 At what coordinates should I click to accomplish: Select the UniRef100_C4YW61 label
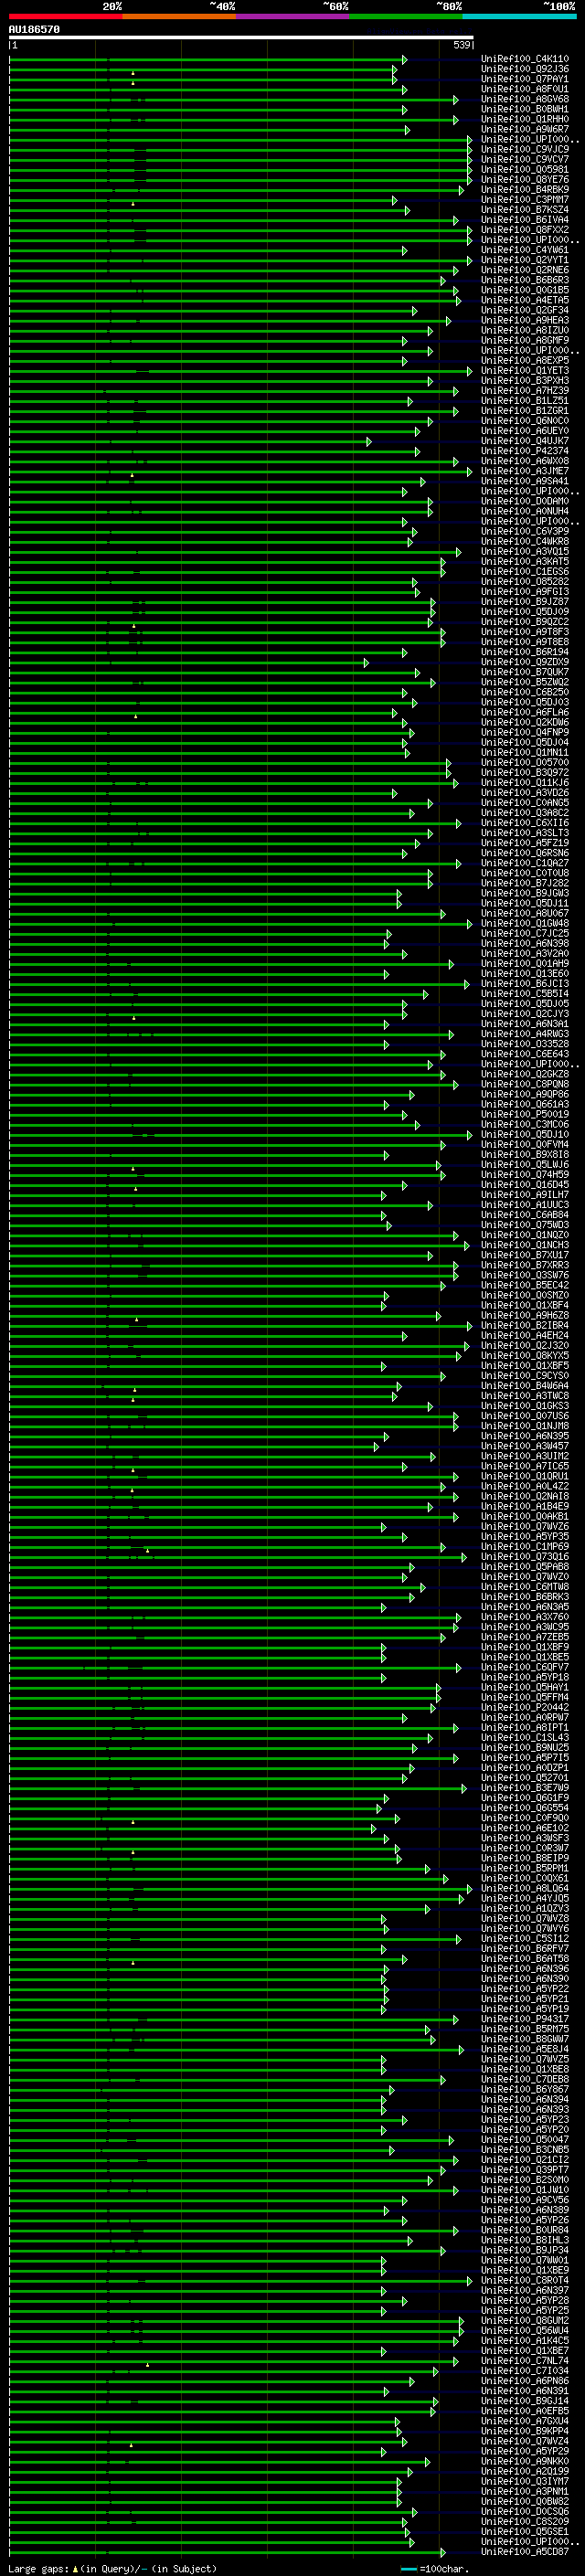tap(525, 250)
